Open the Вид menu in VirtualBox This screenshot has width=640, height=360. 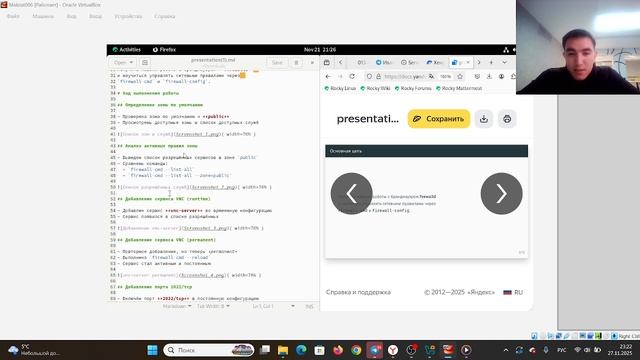71,16
